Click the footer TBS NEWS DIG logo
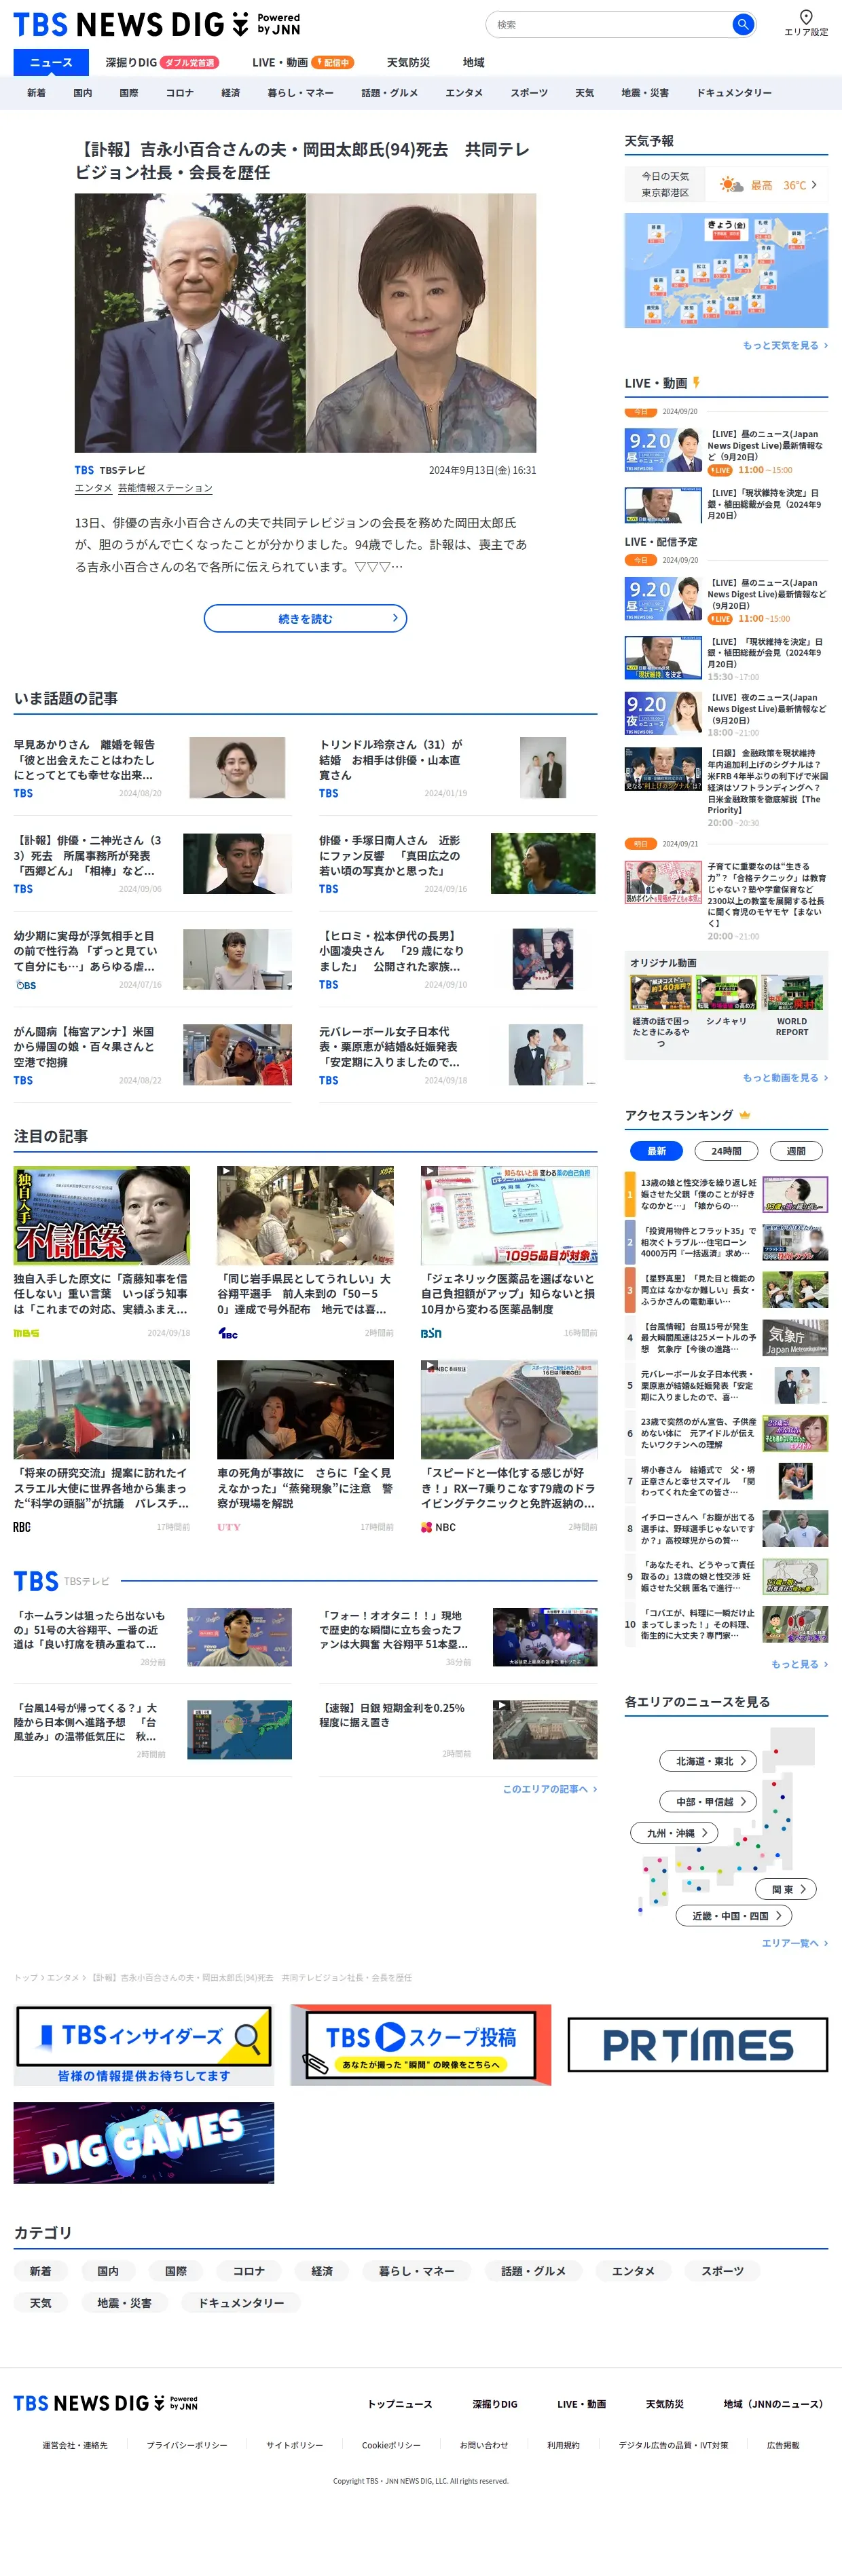 pyautogui.click(x=105, y=2403)
